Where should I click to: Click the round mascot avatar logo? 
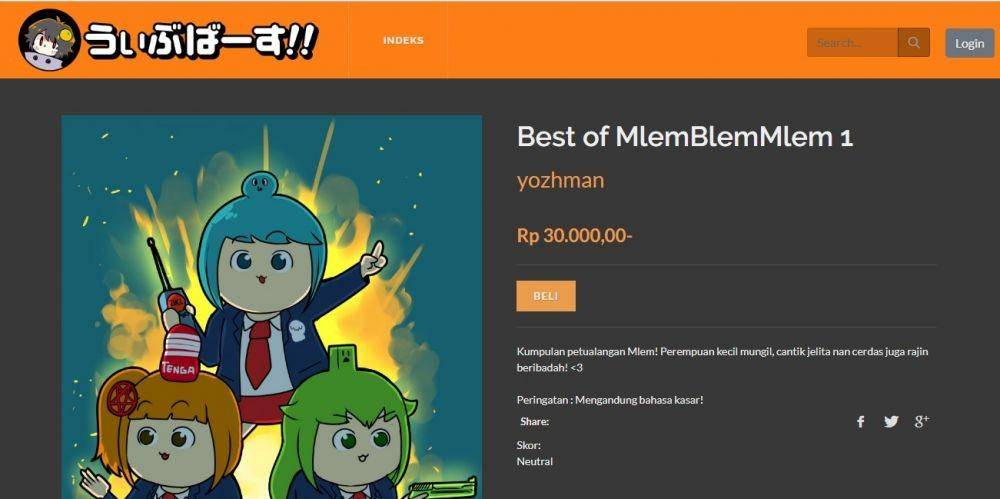tap(49, 40)
